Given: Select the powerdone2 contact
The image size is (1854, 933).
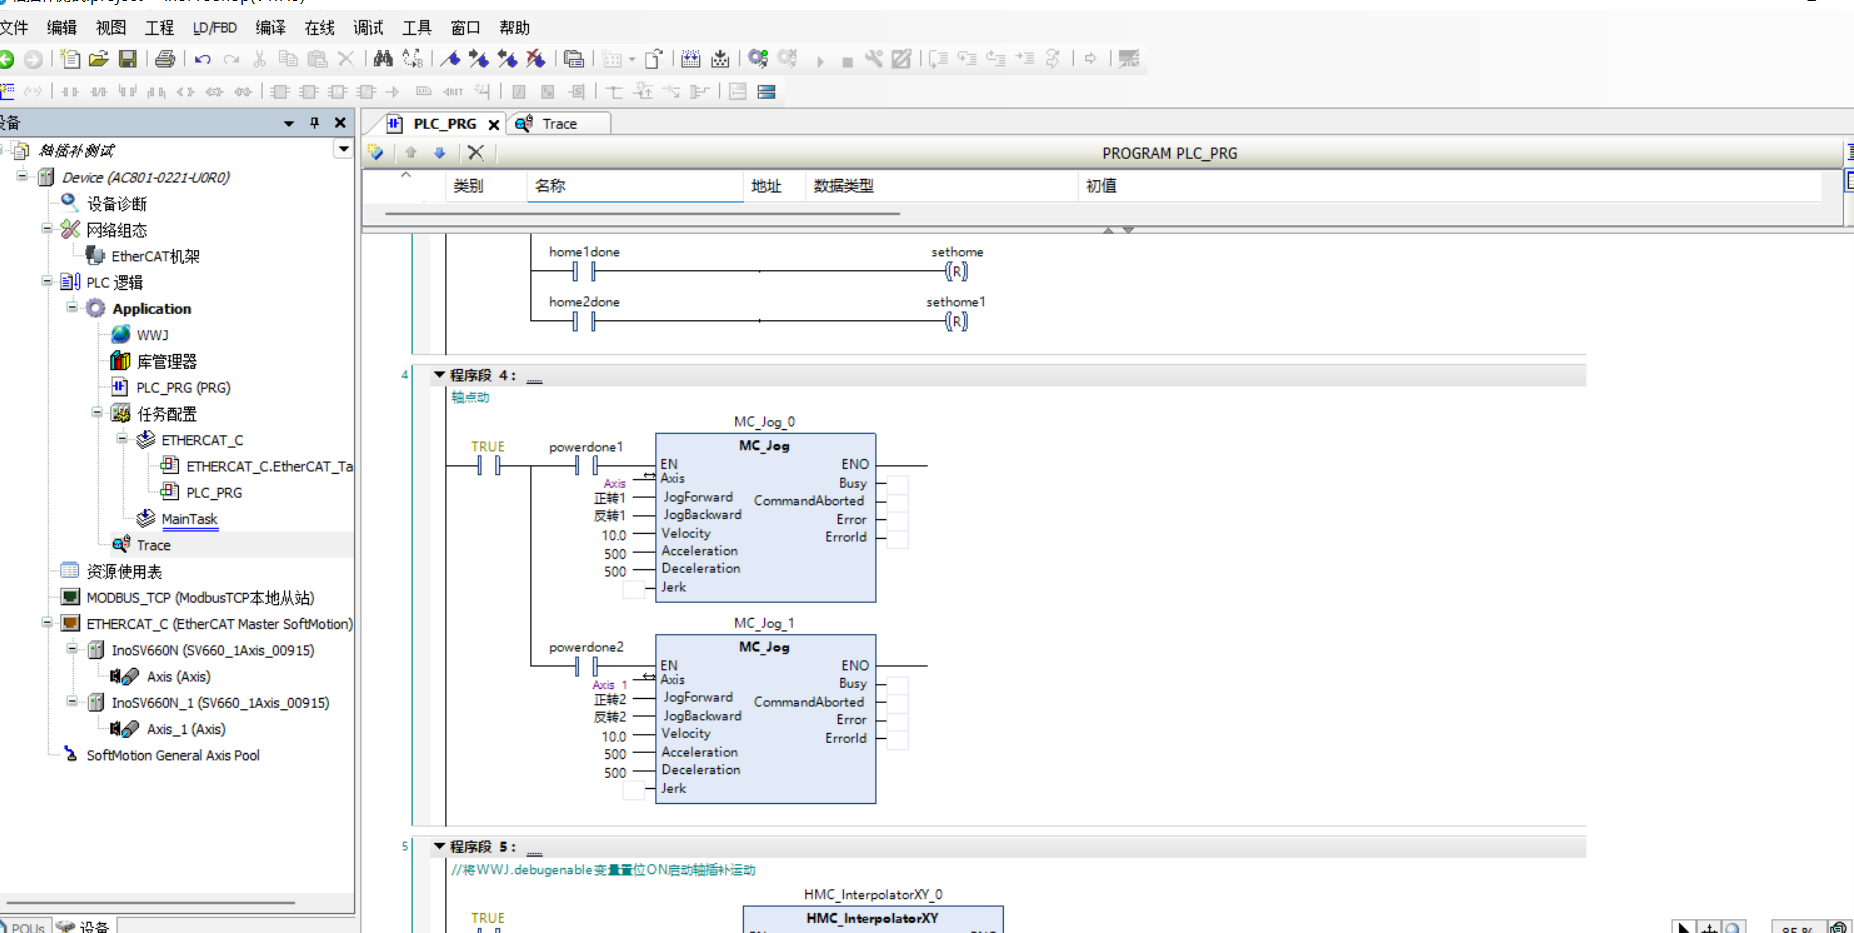Looking at the screenshot, I should [586, 666].
